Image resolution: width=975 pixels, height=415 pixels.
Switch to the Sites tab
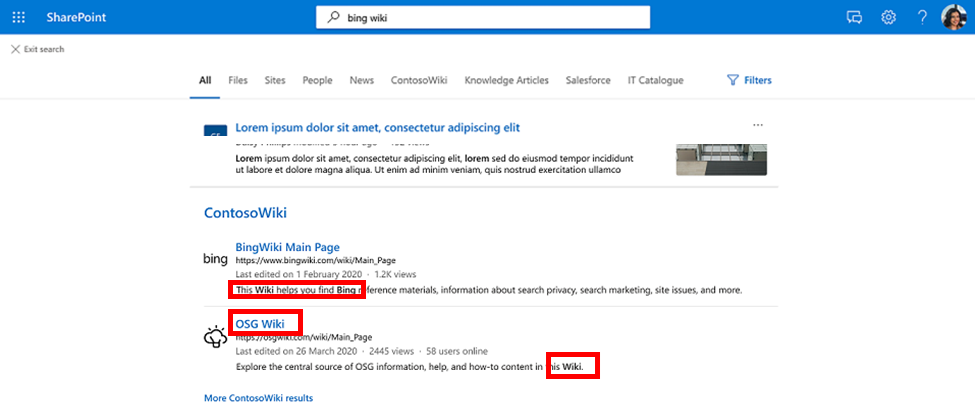tap(275, 80)
